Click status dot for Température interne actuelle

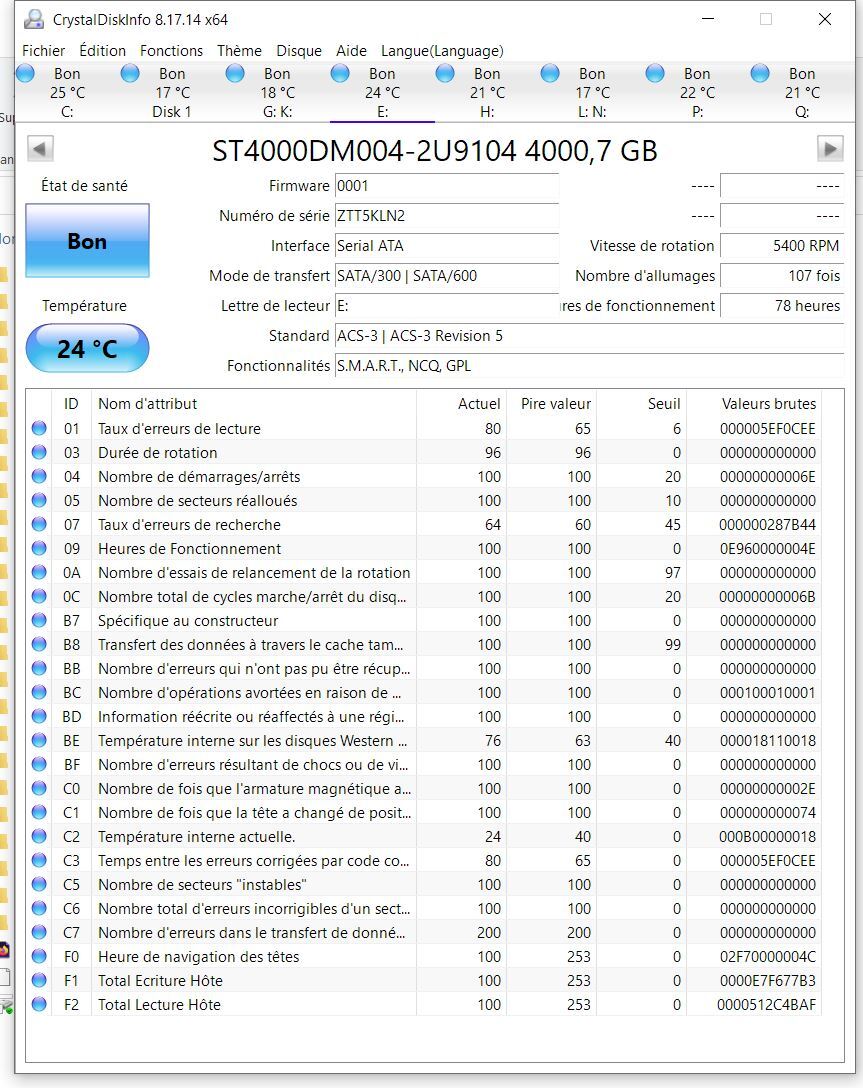pyautogui.click(x=39, y=836)
